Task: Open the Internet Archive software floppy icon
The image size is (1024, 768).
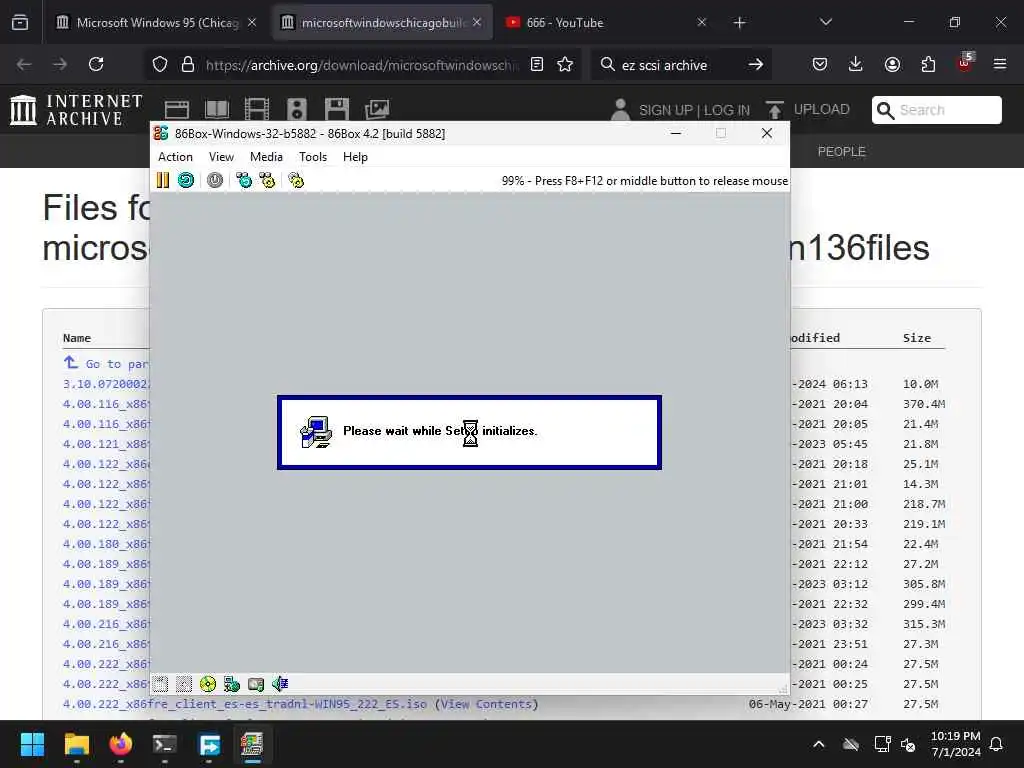Action: click(337, 109)
